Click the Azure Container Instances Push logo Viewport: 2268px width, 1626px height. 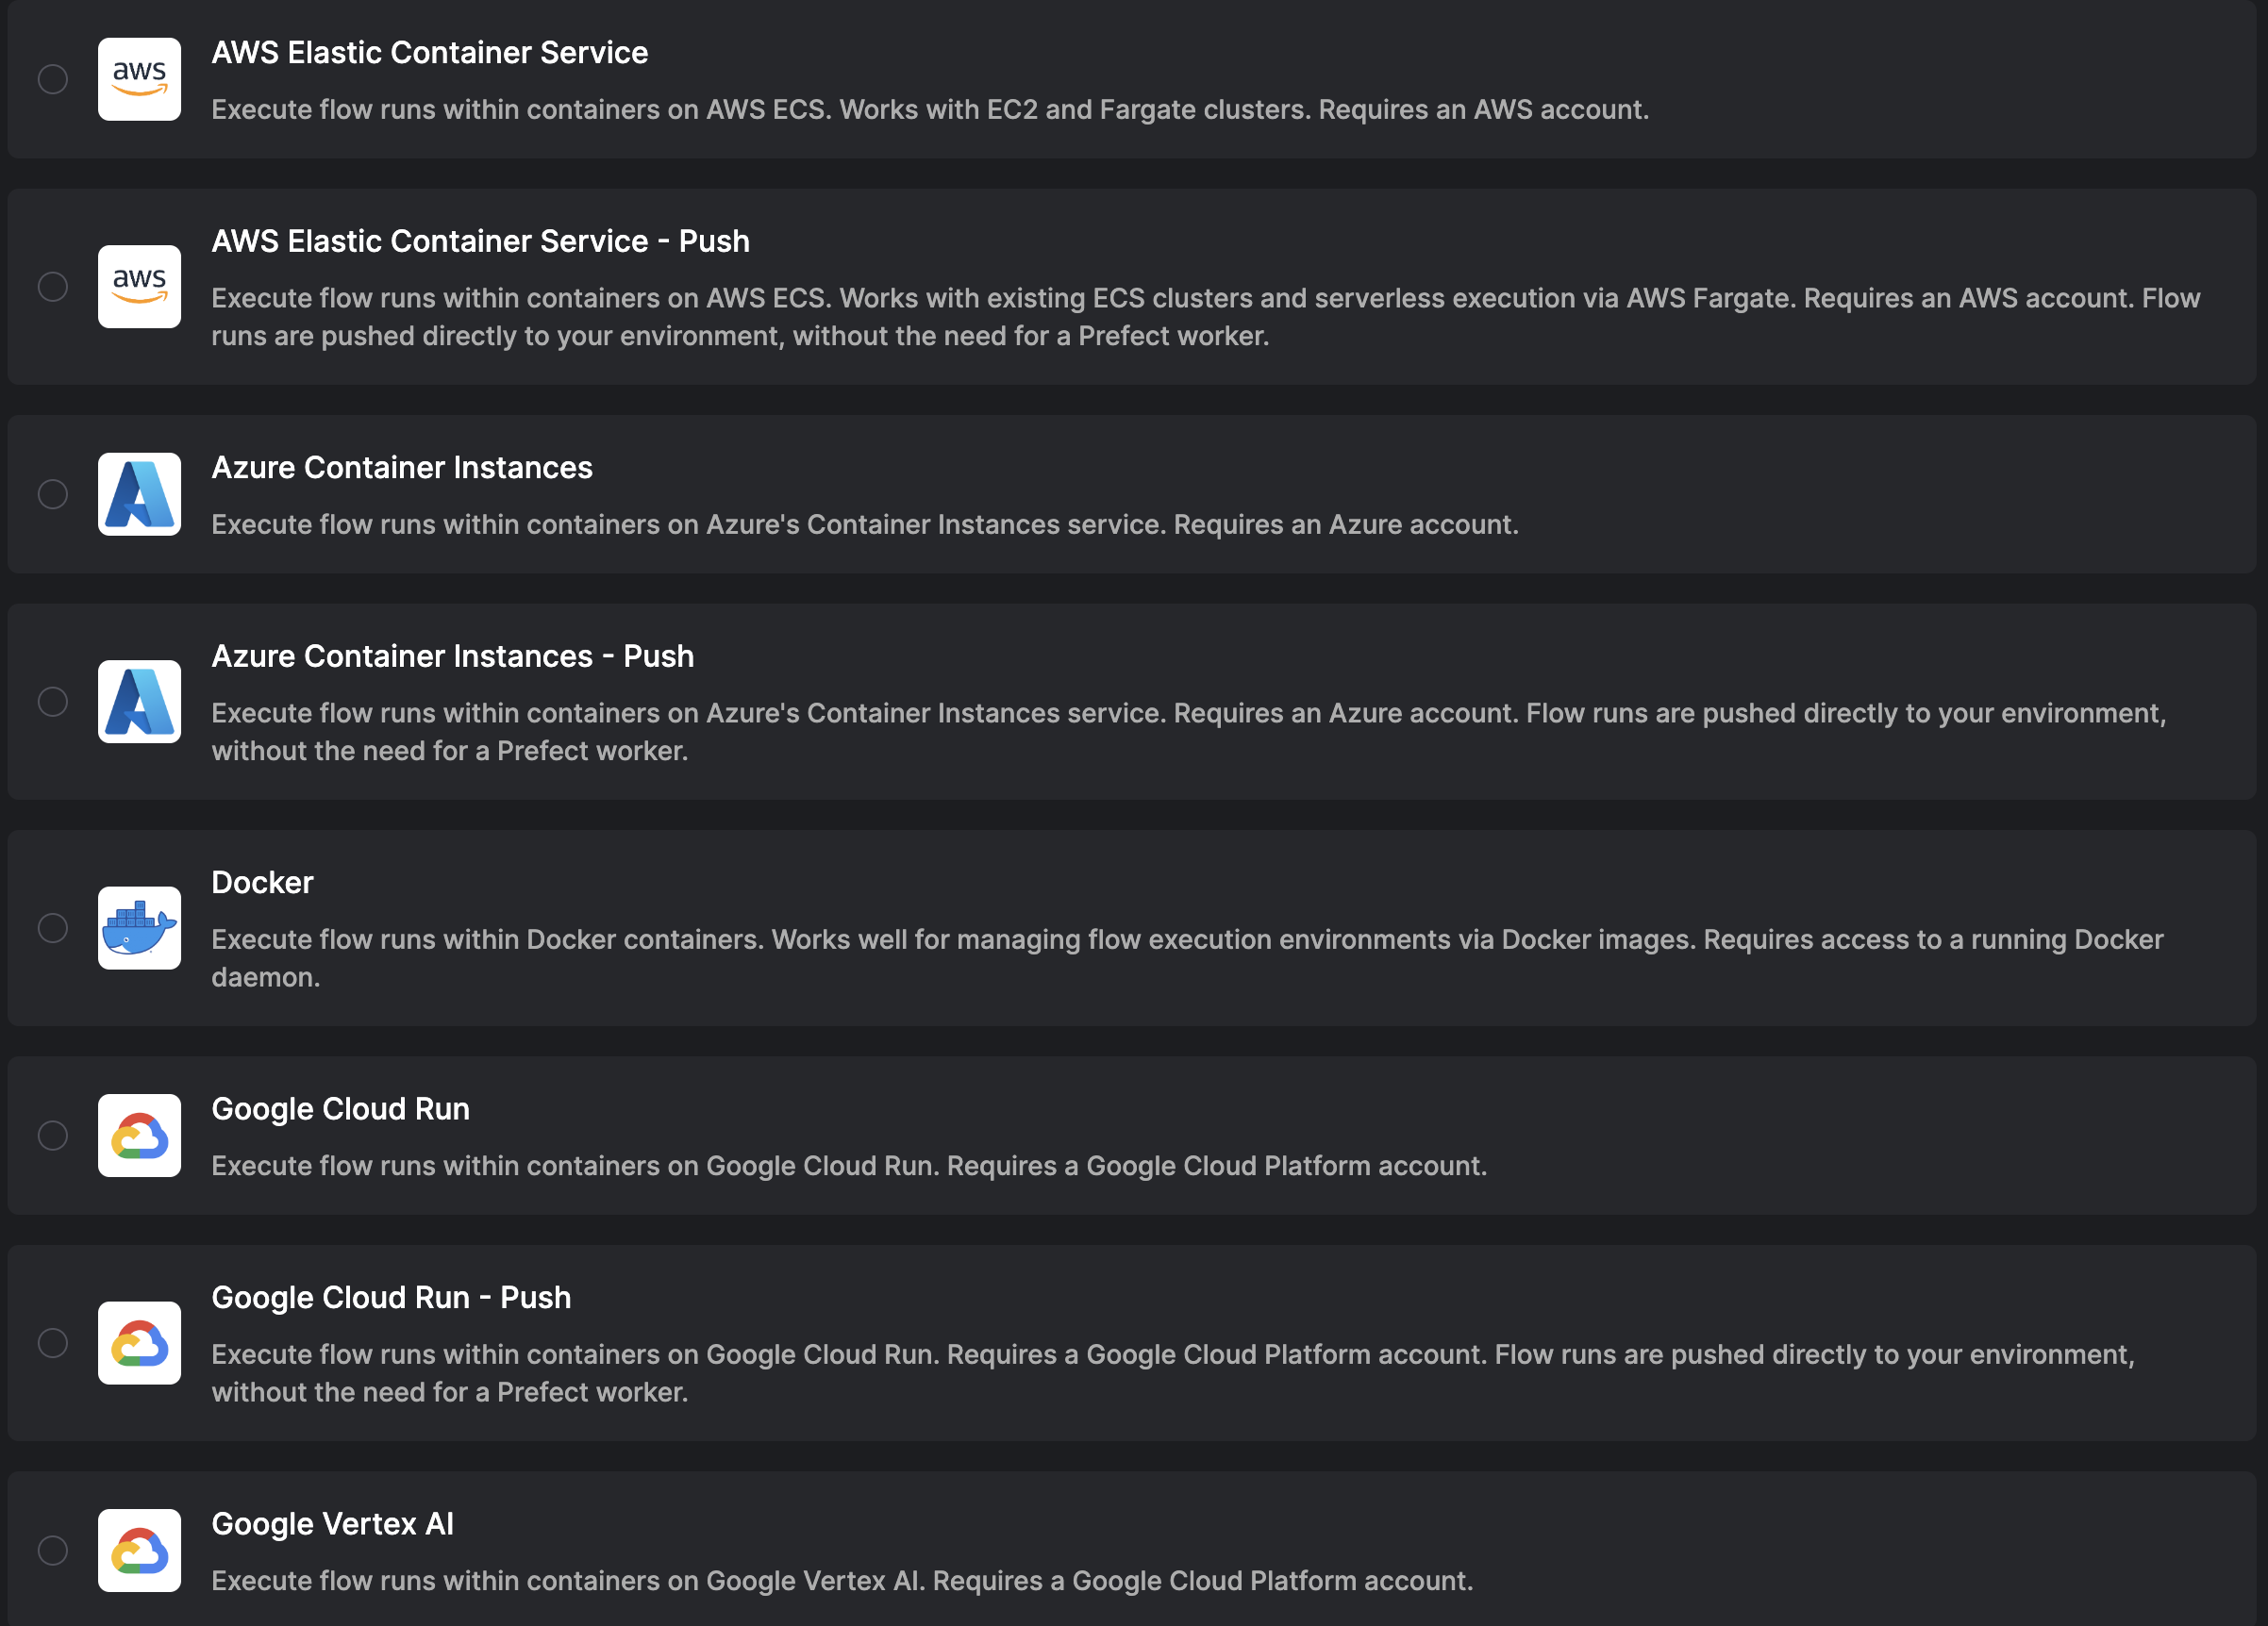click(x=139, y=702)
